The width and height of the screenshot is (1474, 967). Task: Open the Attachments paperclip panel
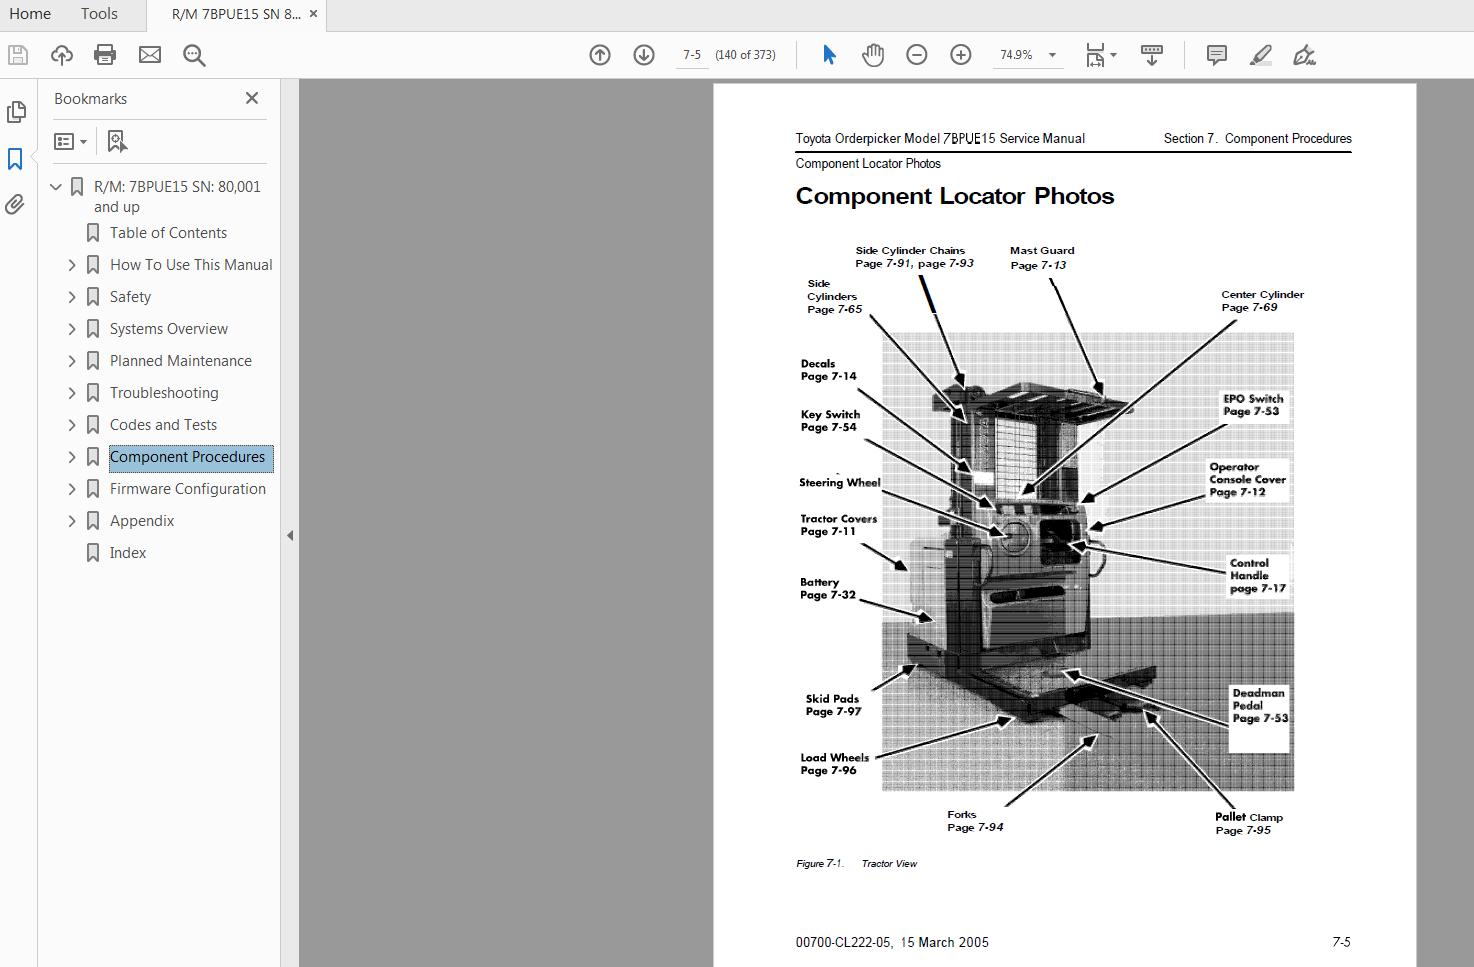pyautogui.click(x=15, y=205)
